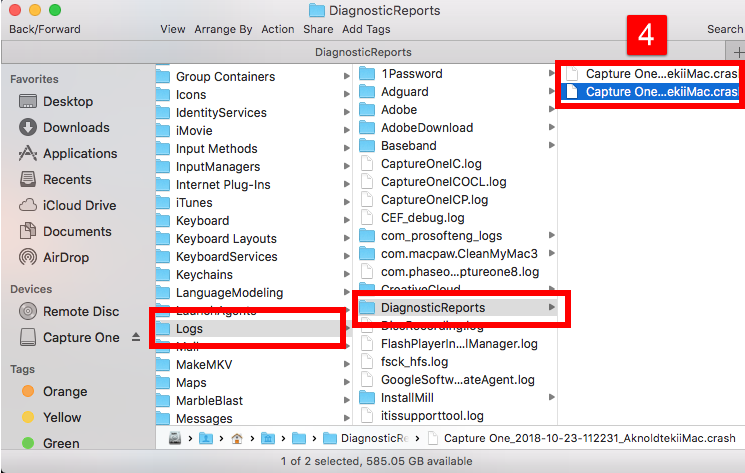Select the Keychains folder

coord(203,275)
